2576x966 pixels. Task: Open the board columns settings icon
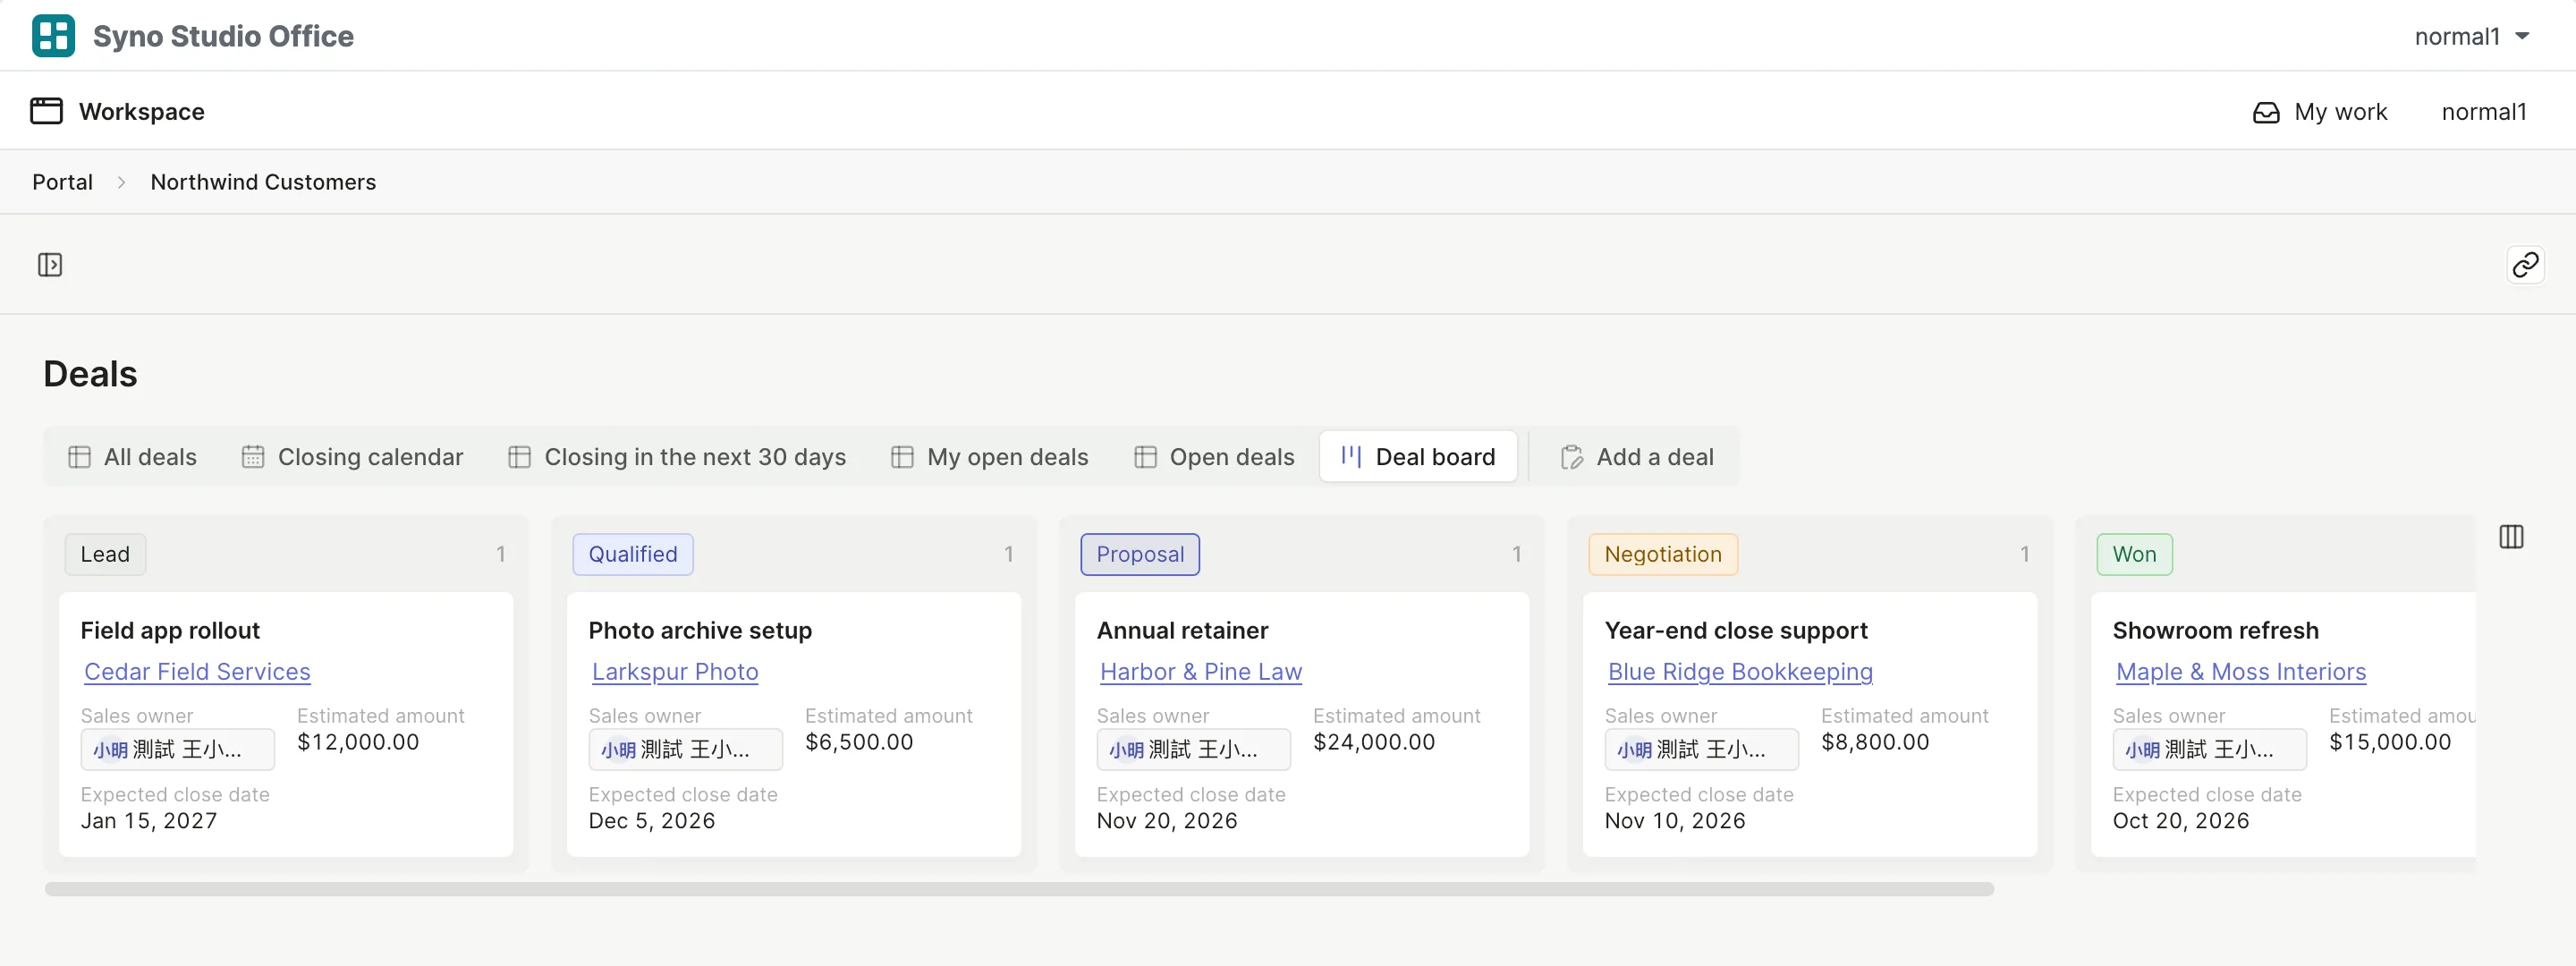pos(2511,537)
